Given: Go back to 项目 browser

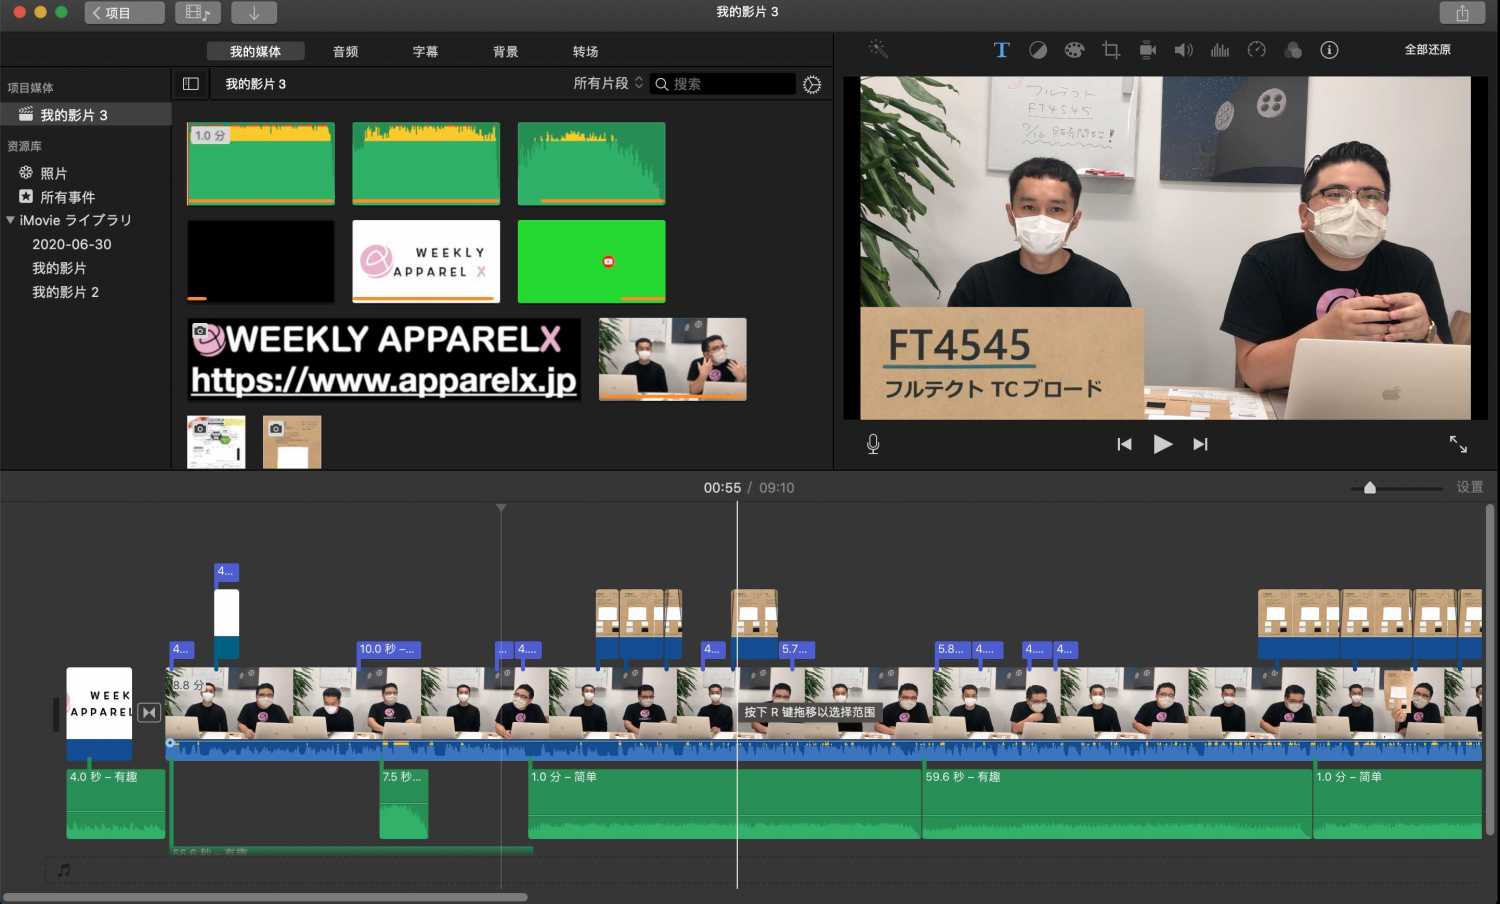Looking at the screenshot, I should (x=124, y=13).
